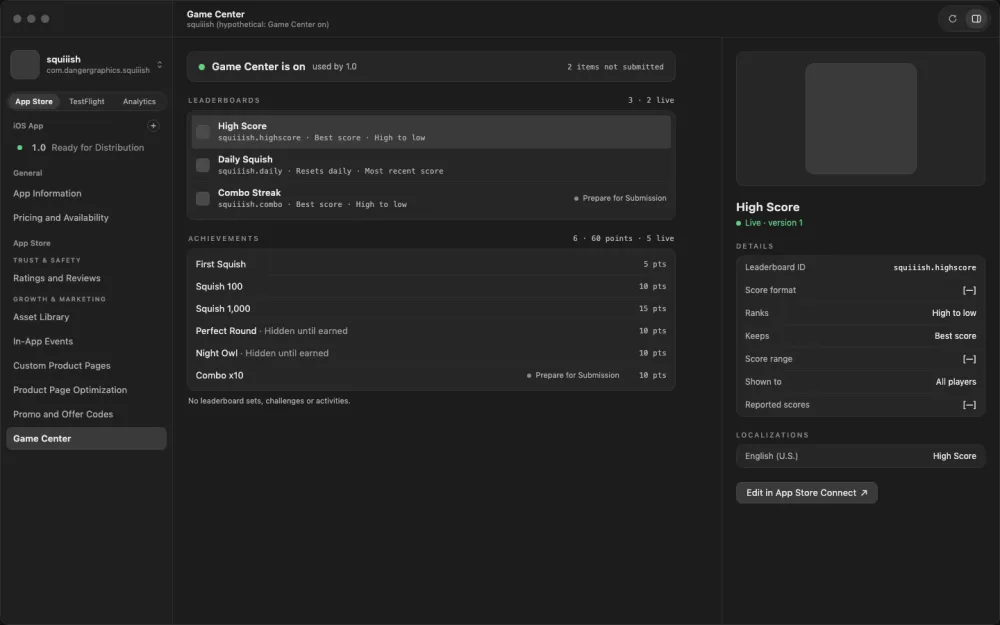Click the '3 · 2 live' leaderboards count
The height and width of the screenshot is (625, 1000).
pos(651,100)
